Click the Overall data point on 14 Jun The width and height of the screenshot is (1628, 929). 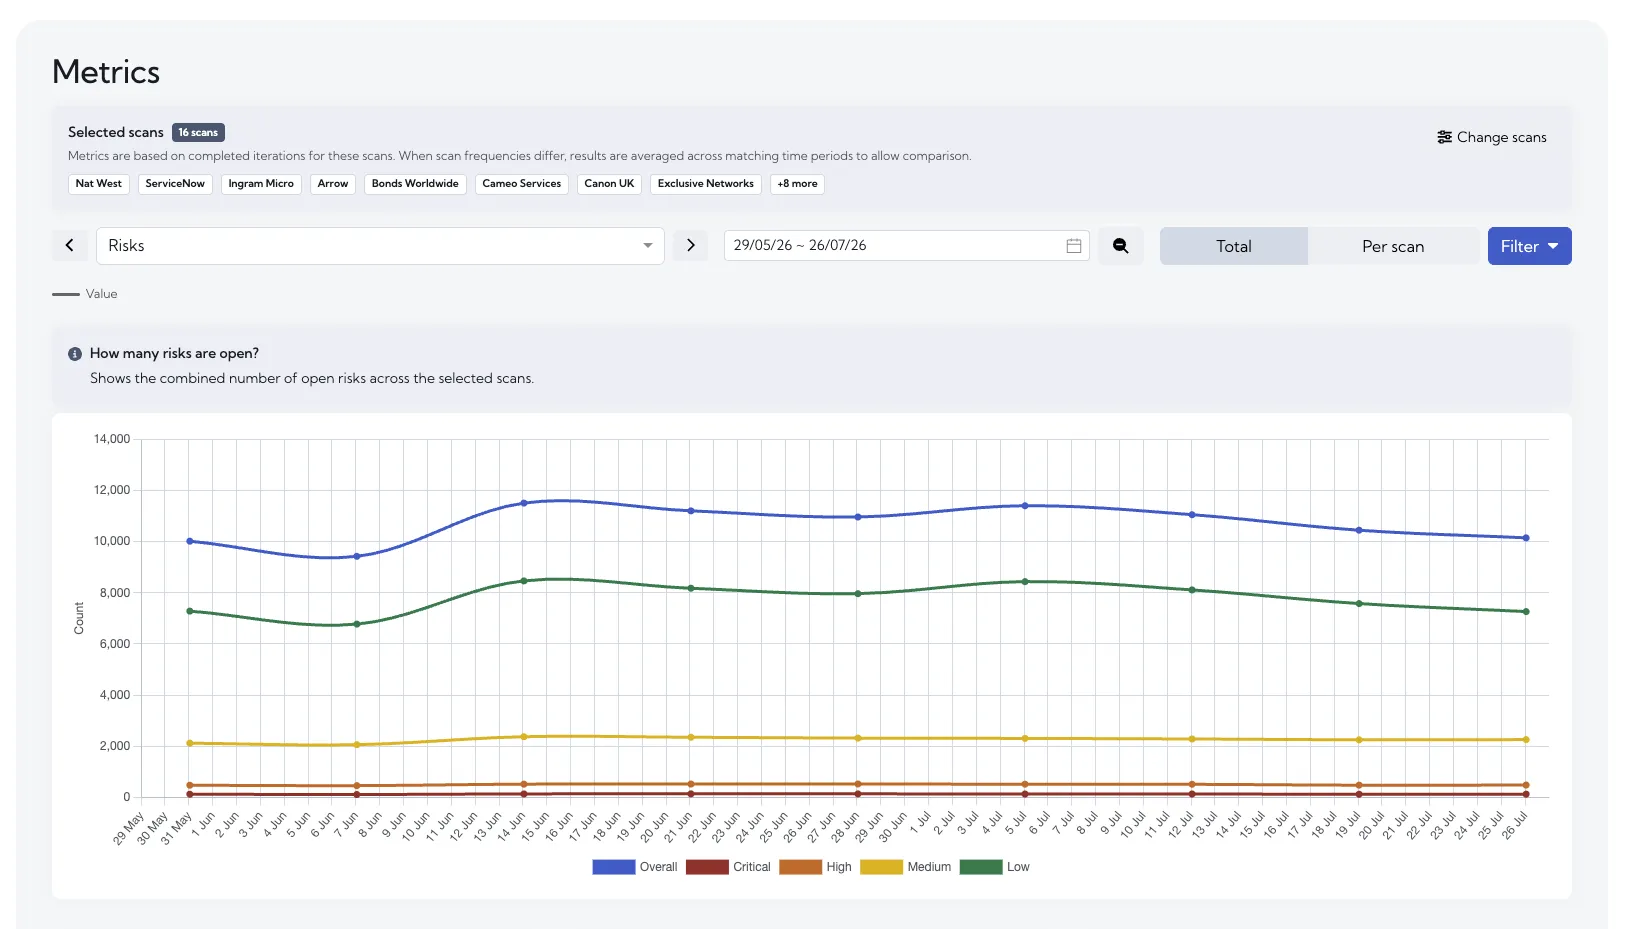point(524,503)
